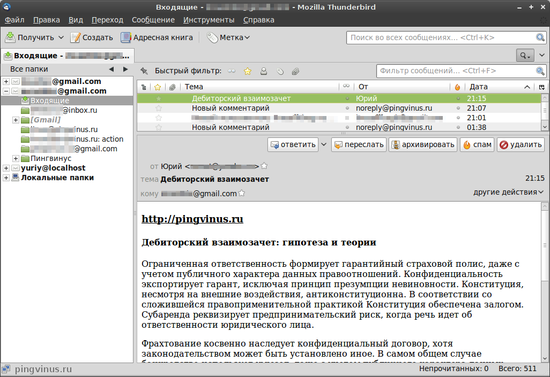
Task: Sort by read-status column header
Action: (x=347, y=87)
